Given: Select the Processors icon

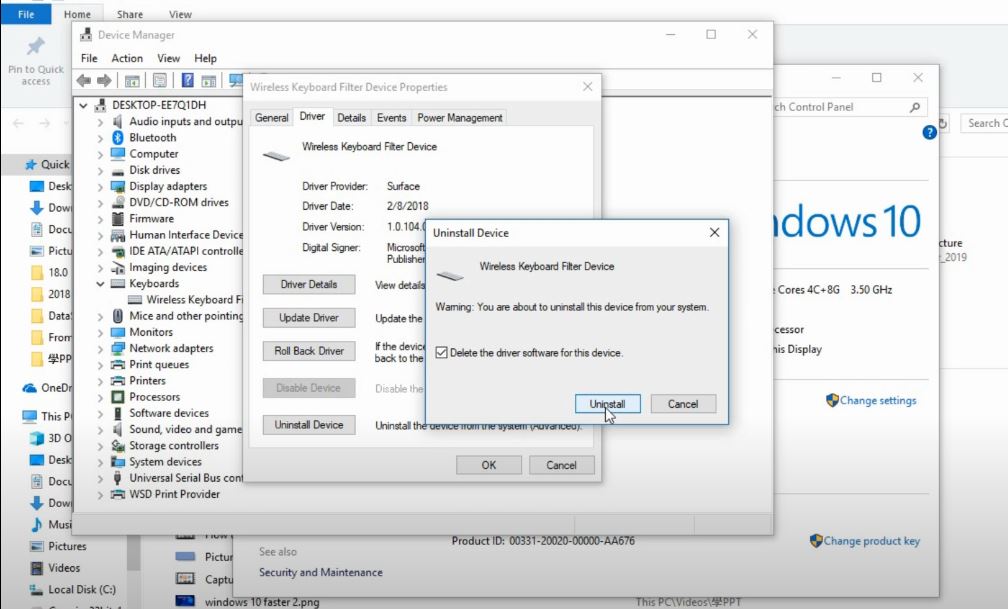Looking at the screenshot, I should 118,397.
